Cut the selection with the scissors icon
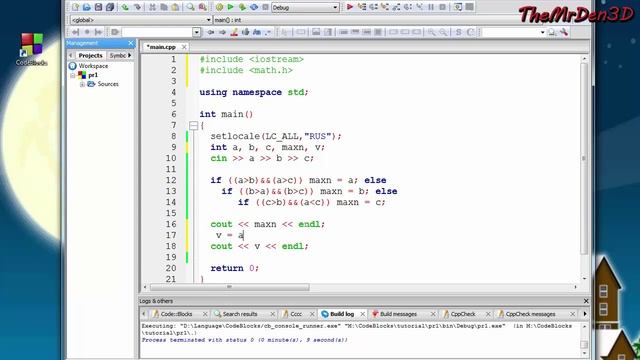 (152, 7)
